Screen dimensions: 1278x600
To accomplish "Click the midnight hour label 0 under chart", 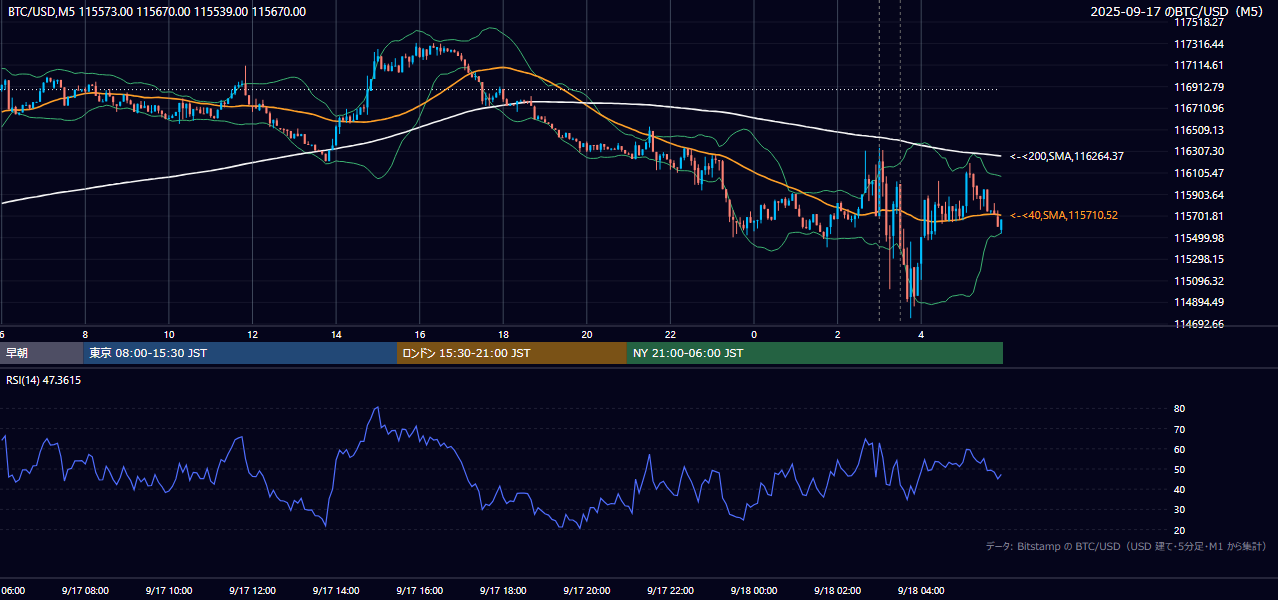I will [x=754, y=334].
